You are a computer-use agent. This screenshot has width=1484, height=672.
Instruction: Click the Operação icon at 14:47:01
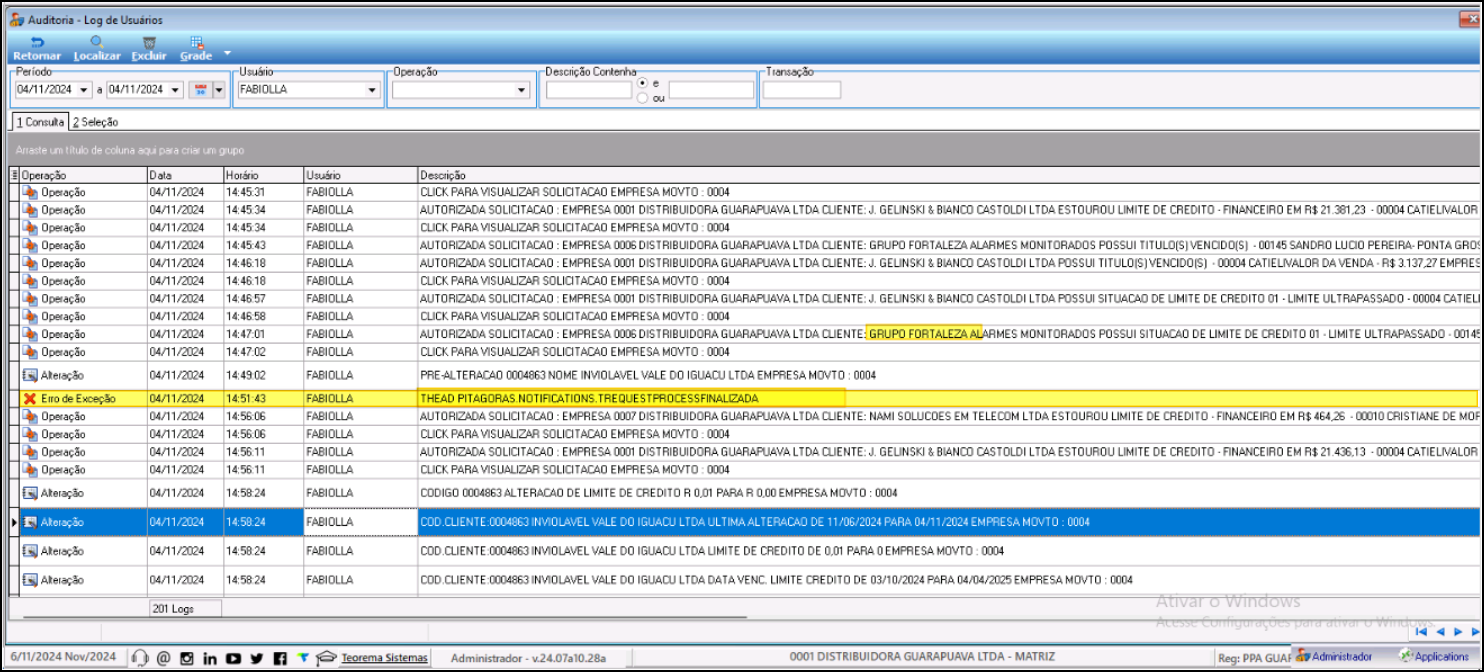(30, 334)
